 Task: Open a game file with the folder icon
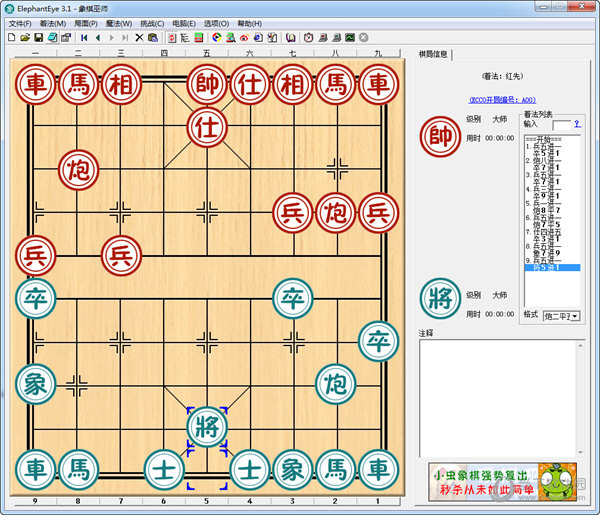(25, 37)
